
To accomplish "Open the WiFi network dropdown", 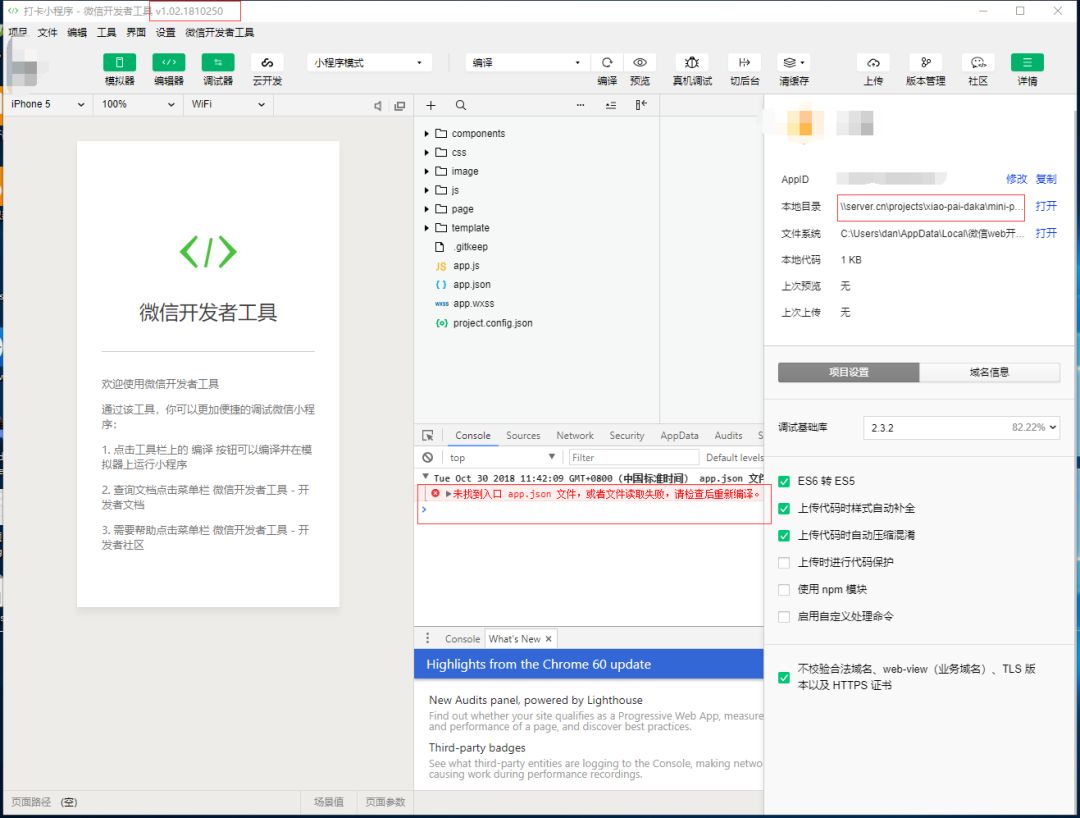I will [x=228, y=105].
